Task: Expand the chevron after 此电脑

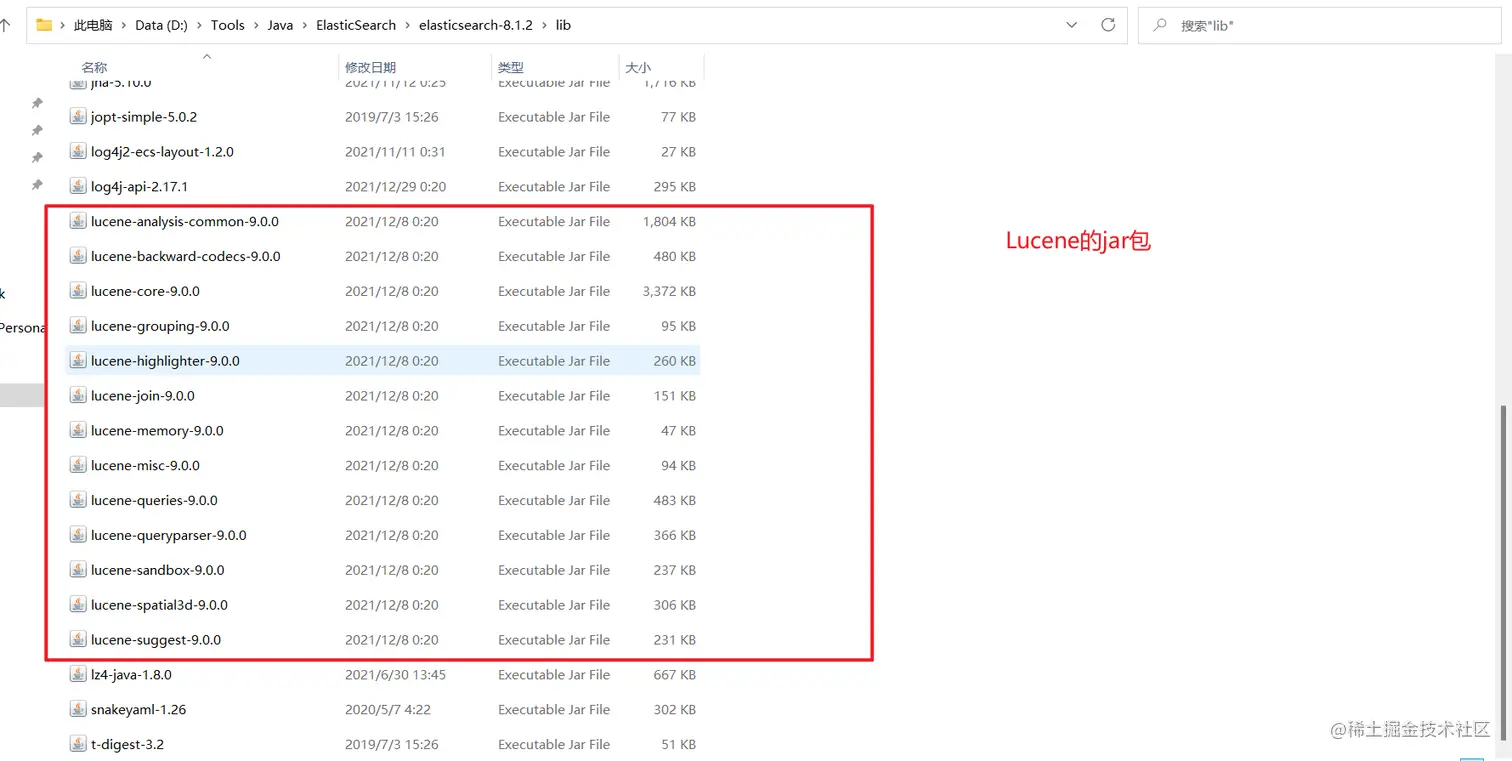Action: 124,25
